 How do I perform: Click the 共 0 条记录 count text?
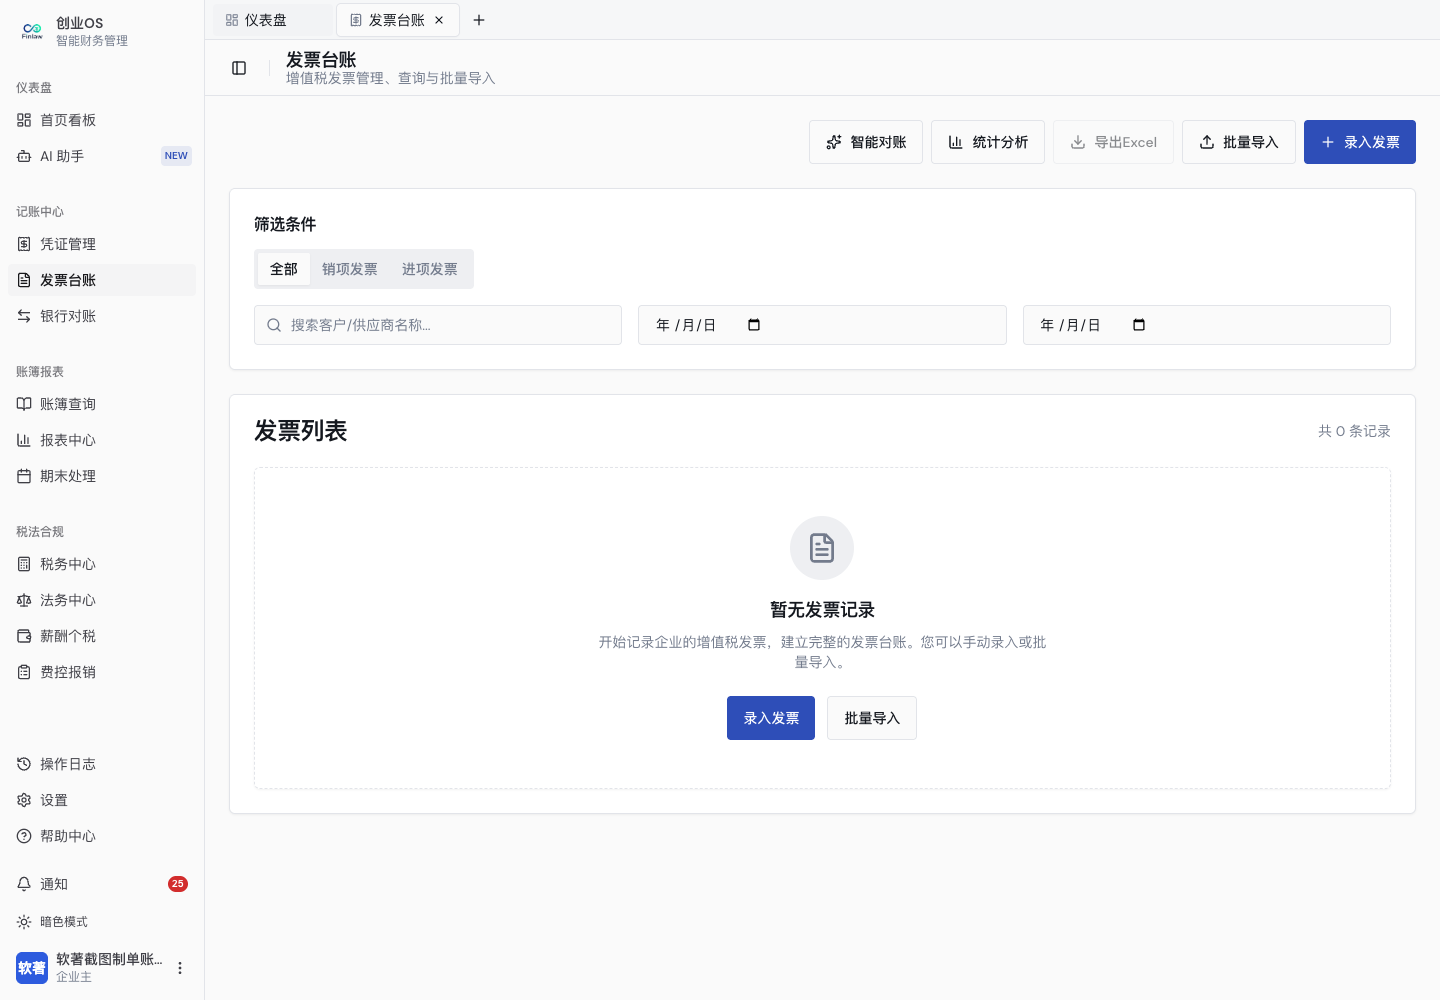tap(1354, 431)
